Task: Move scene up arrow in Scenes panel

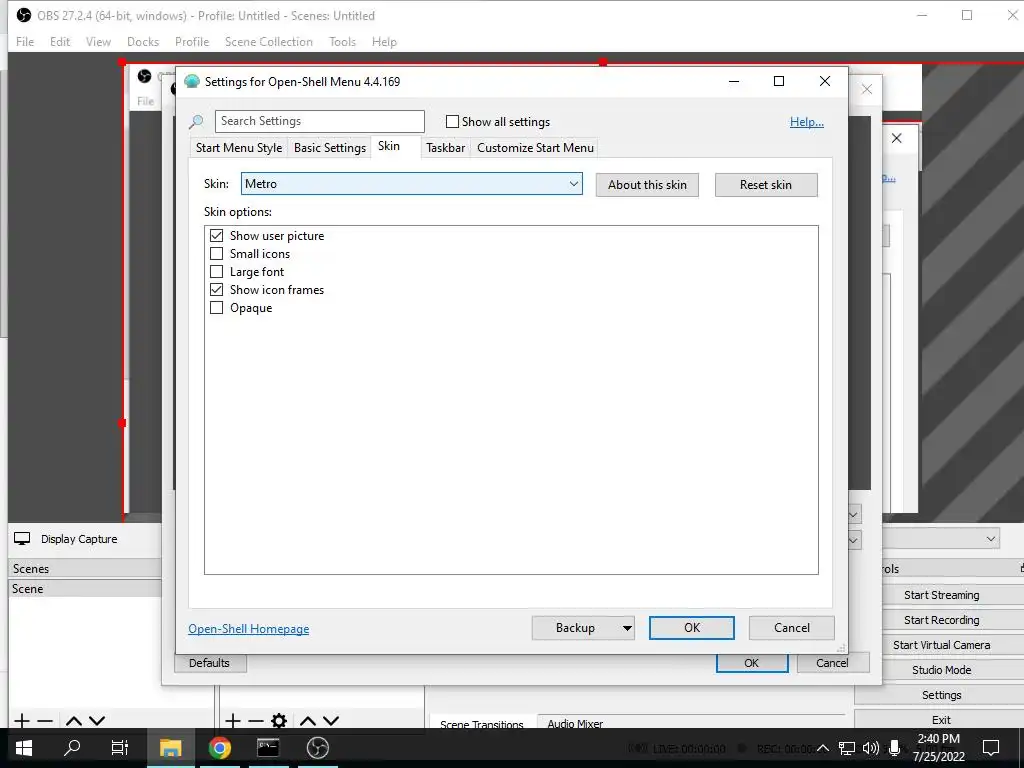Action: click(x=74, y=721)
